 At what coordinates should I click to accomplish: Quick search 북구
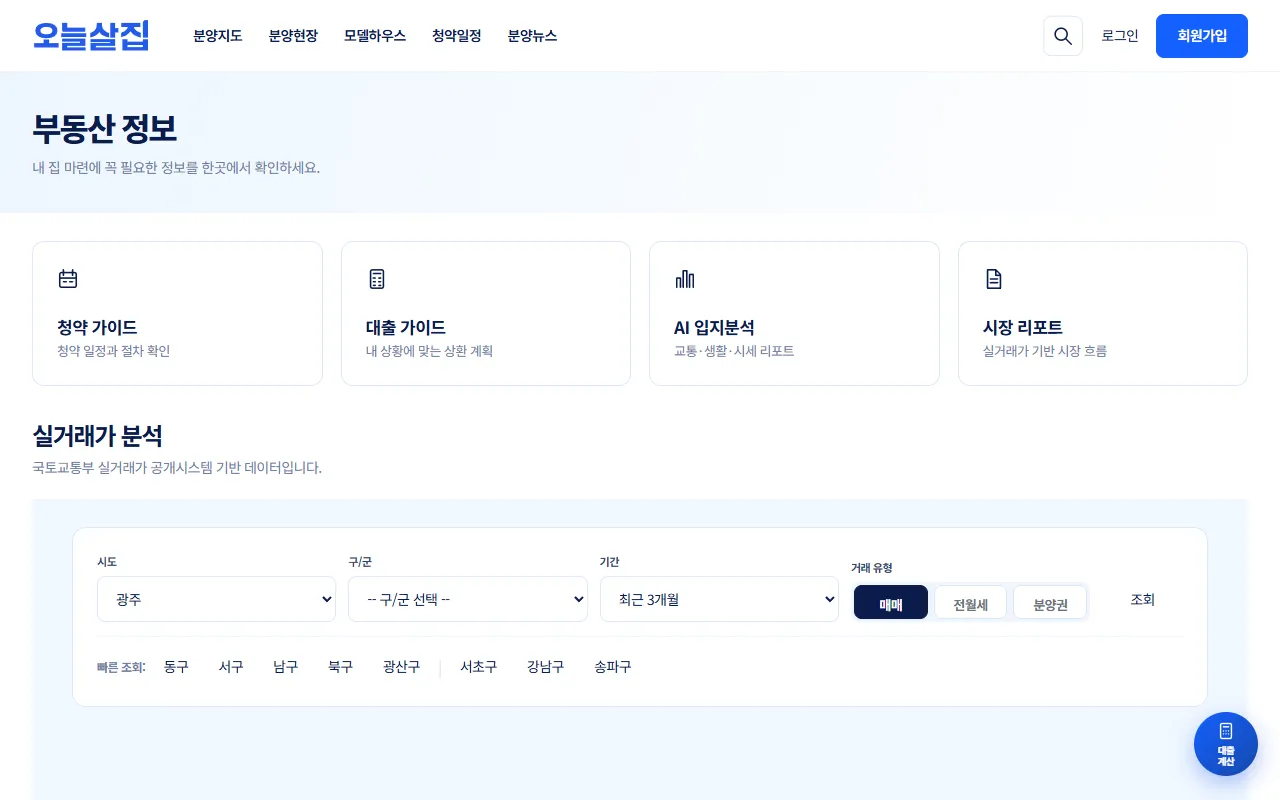(341, 667)
